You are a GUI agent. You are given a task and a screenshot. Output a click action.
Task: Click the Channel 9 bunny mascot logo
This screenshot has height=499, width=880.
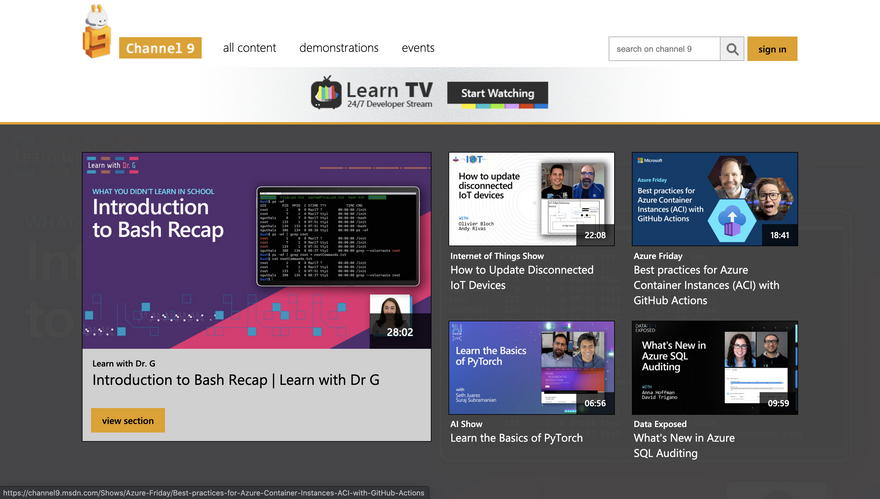click(x=96, y=34)
